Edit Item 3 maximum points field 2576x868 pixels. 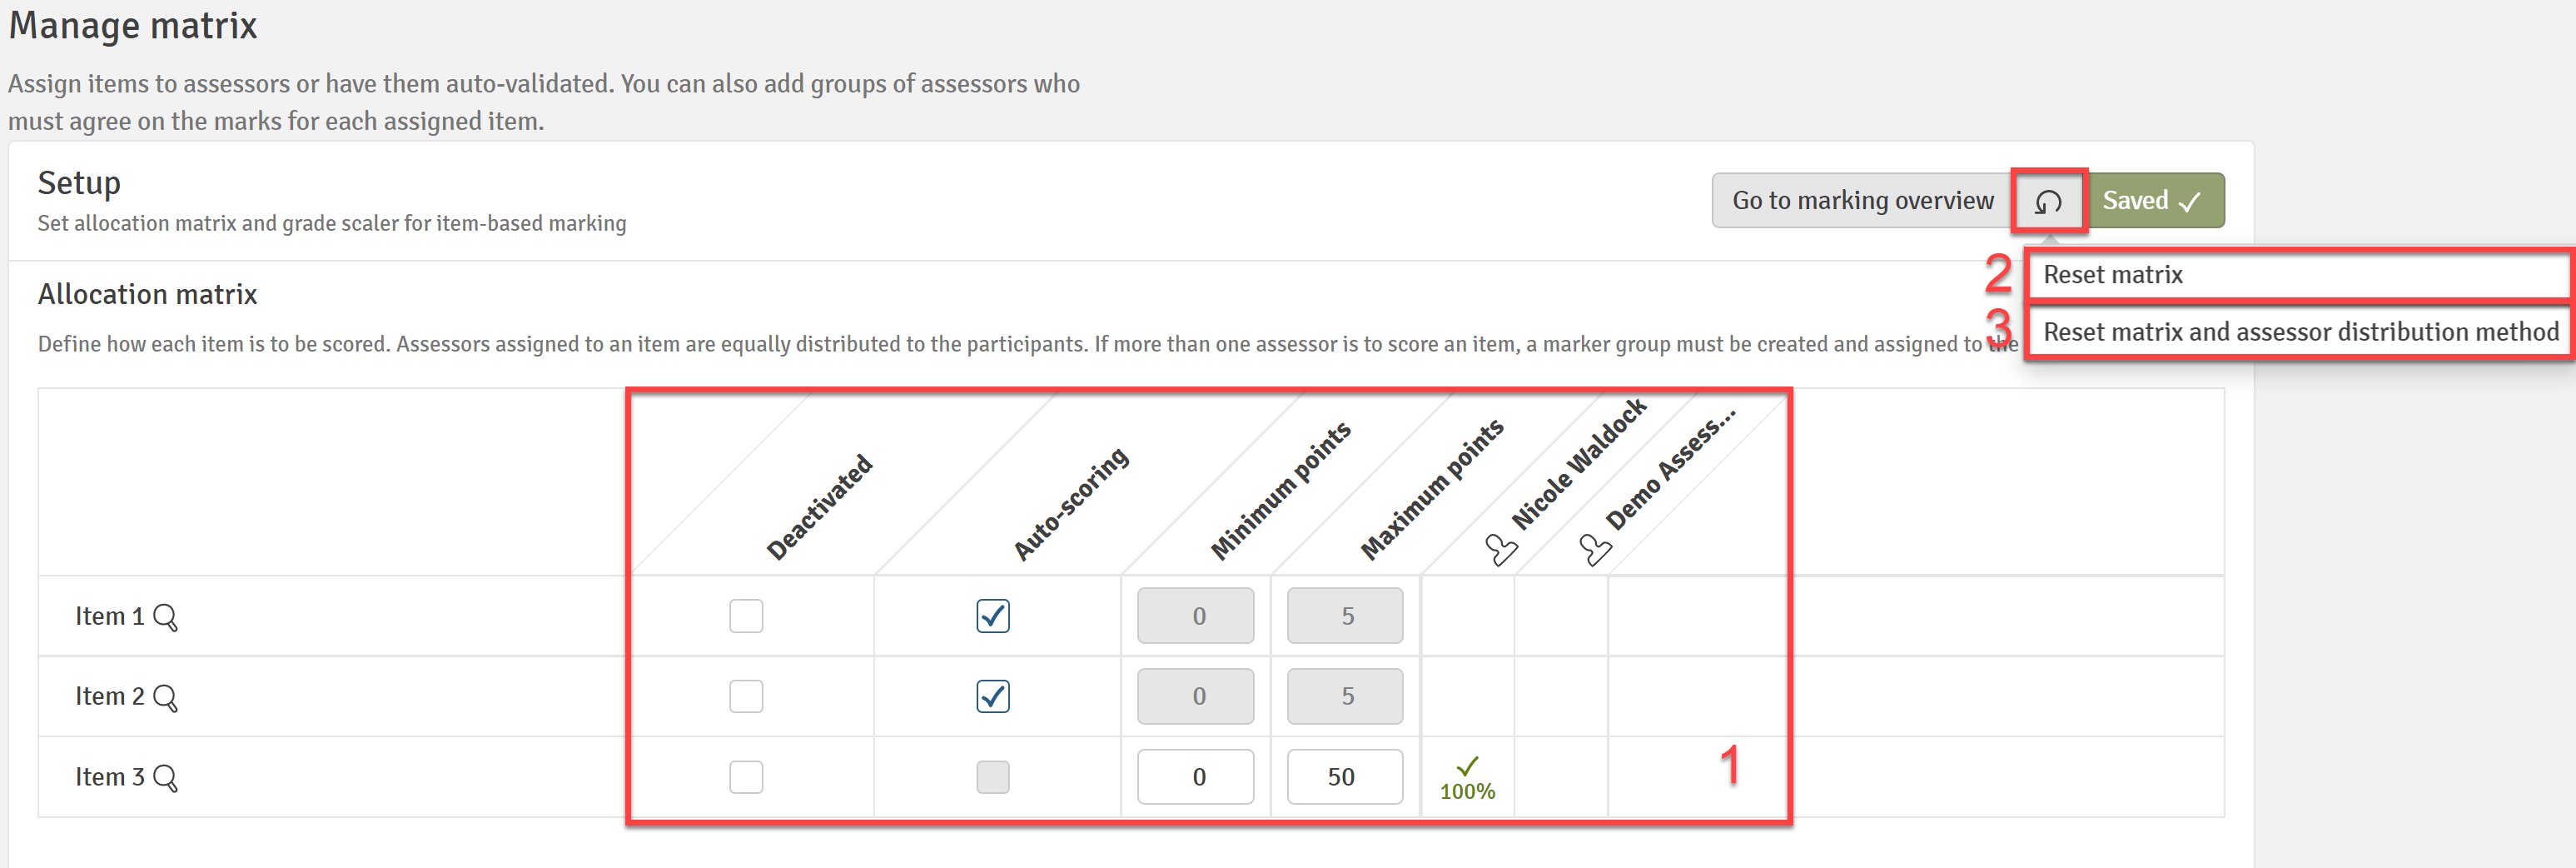1344,777
